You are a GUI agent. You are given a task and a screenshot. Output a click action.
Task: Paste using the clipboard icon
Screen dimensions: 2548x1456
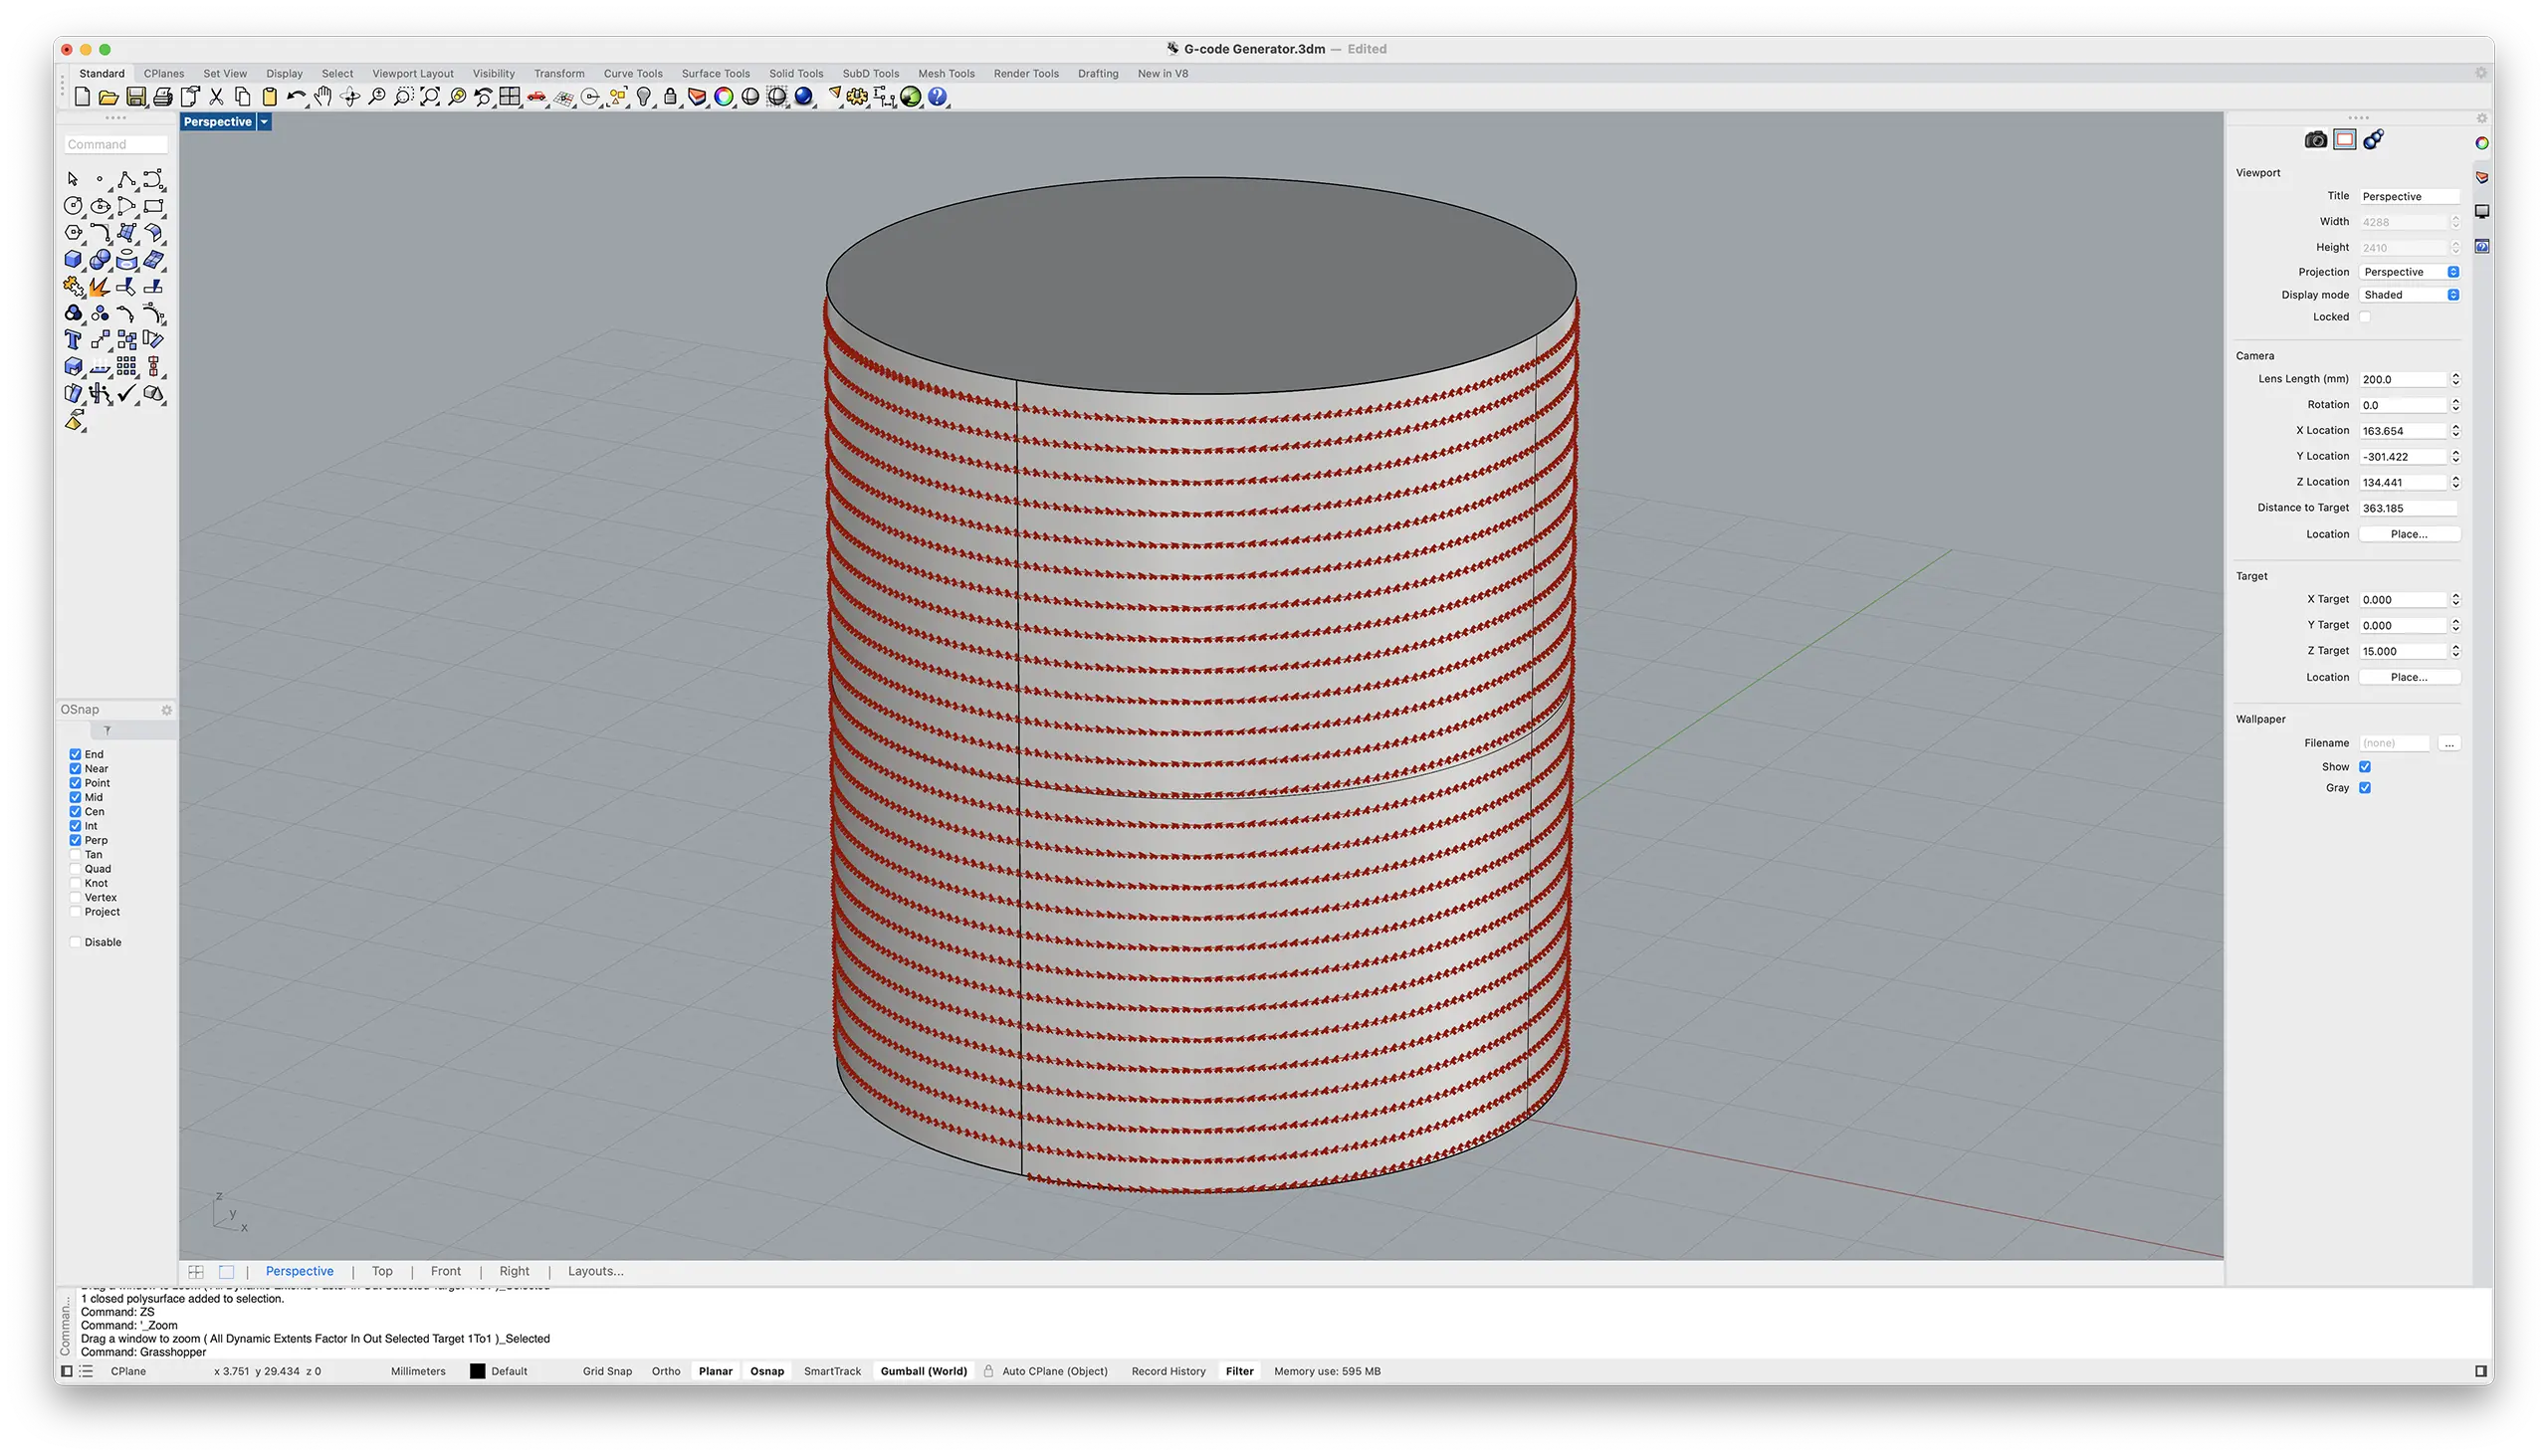pyautogui.click(x=269, y=97)
